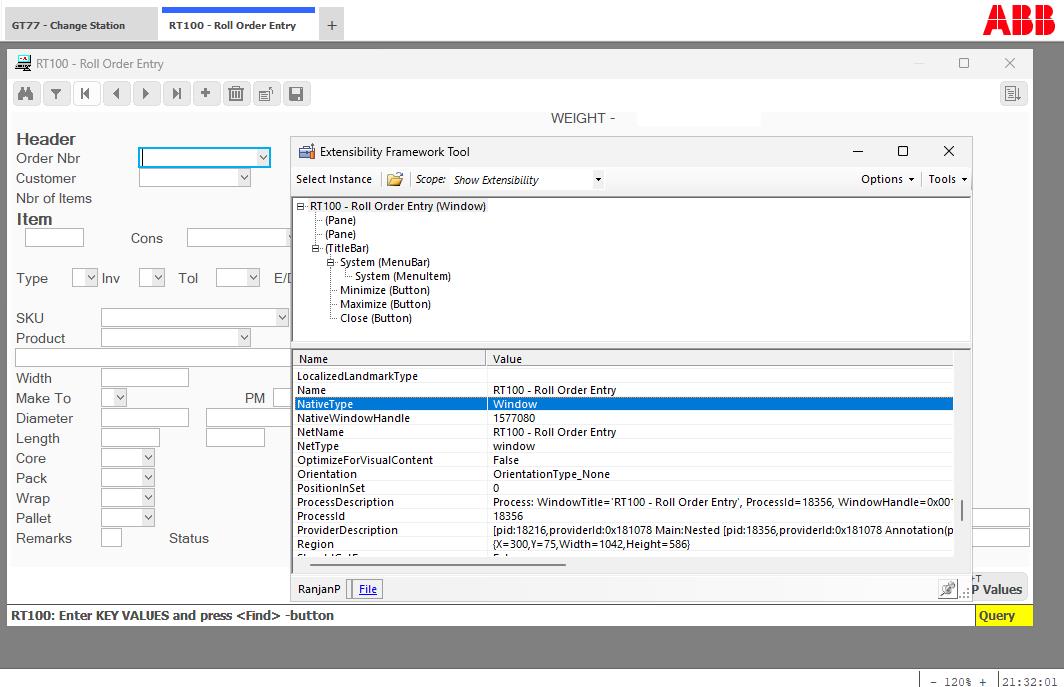Delete the record using the trash icon
Viewport: 1064px width, 687px height.
click(x=237, y=93)
